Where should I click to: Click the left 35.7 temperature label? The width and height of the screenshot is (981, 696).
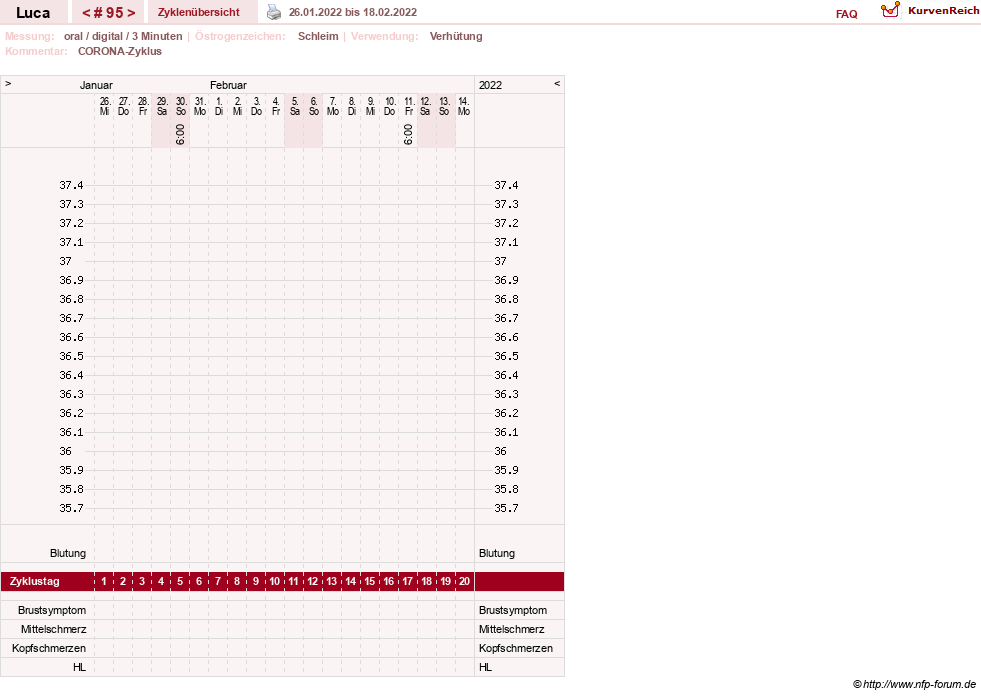71,508
